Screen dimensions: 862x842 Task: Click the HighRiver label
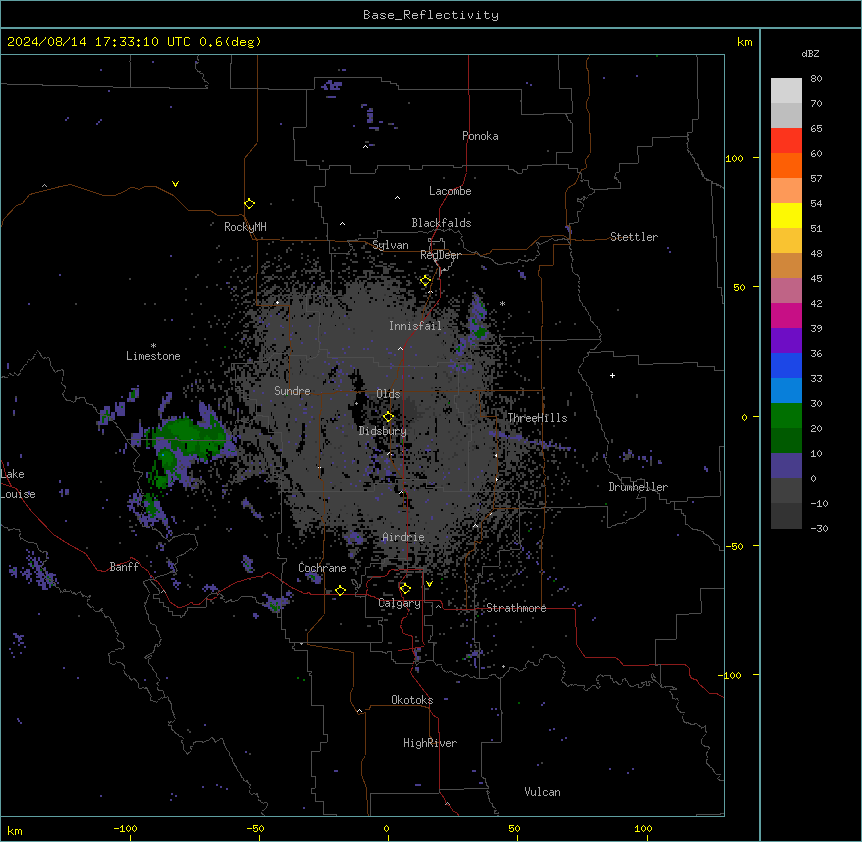(430, 743)
